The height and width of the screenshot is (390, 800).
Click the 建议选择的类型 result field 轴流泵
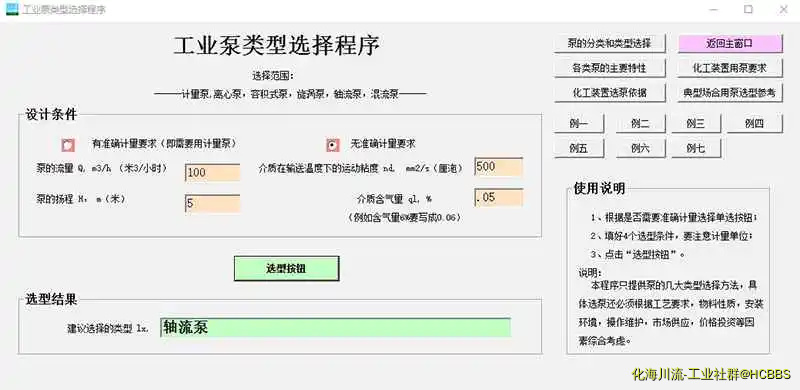[x=335, y=328]
